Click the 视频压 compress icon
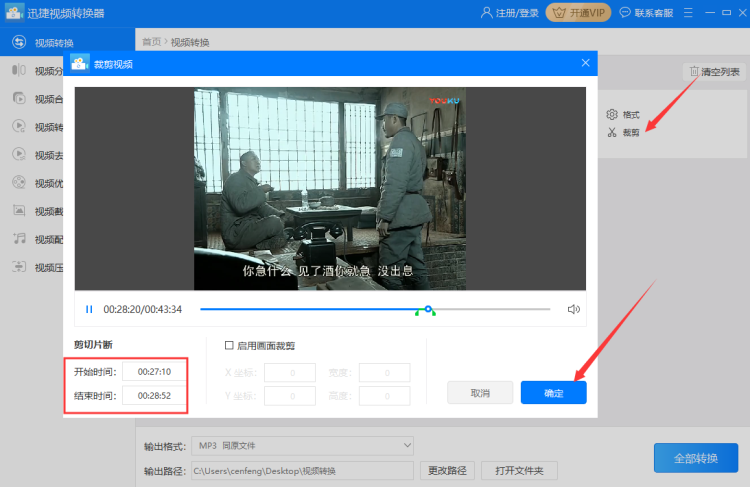Image resolution: width=750 pixels, height=487 pixels. click(19, 266)
